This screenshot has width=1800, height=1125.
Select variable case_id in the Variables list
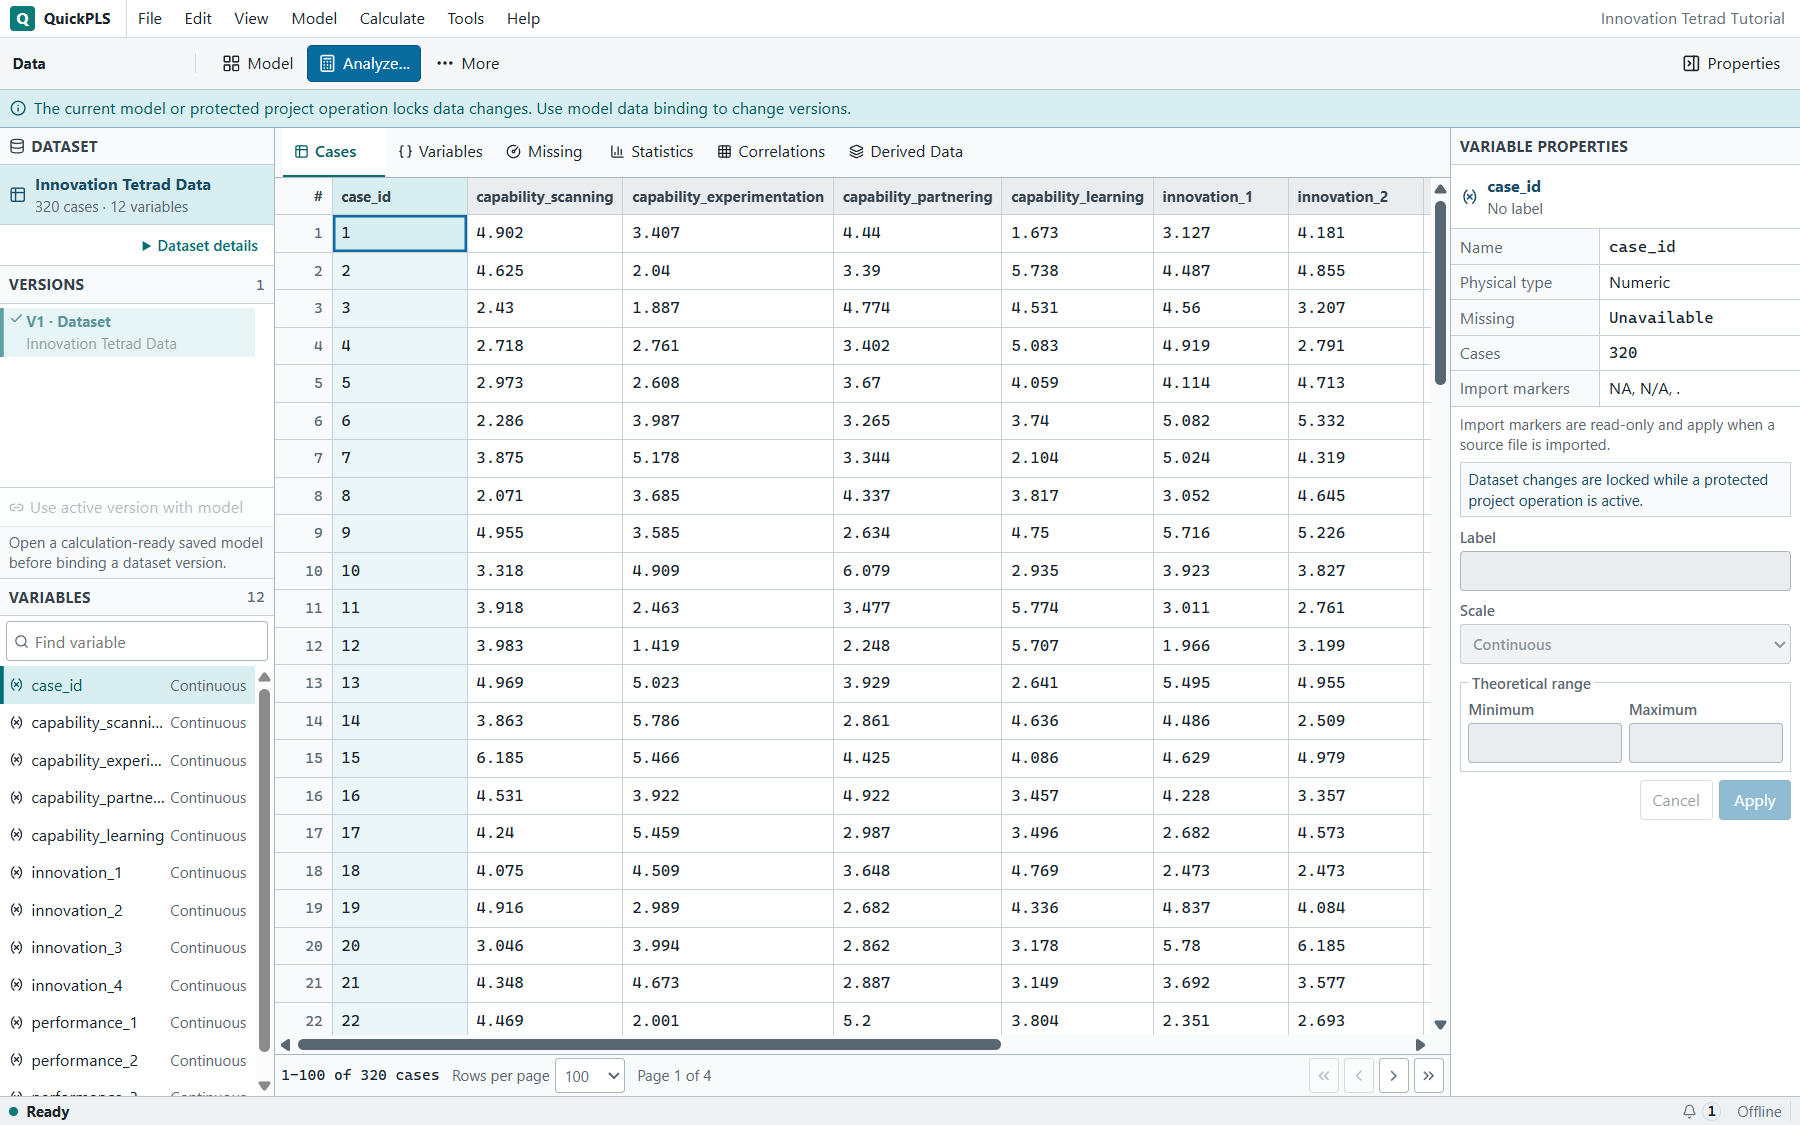[128, 685]
